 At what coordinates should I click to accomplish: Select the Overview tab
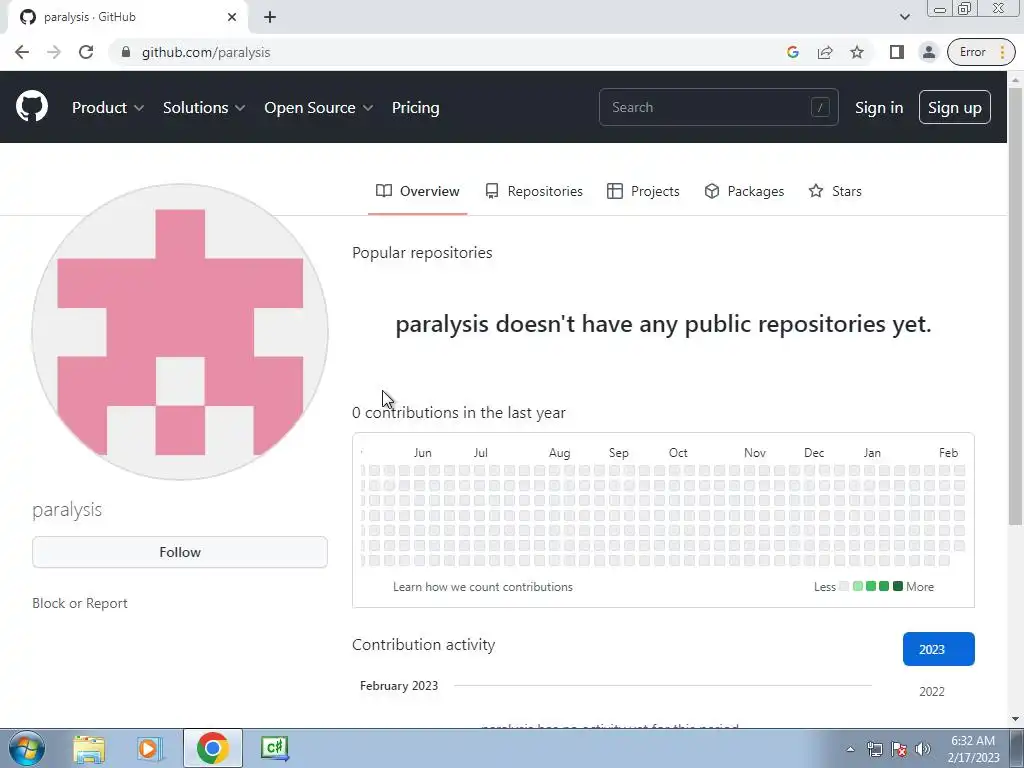coord(417,191)
